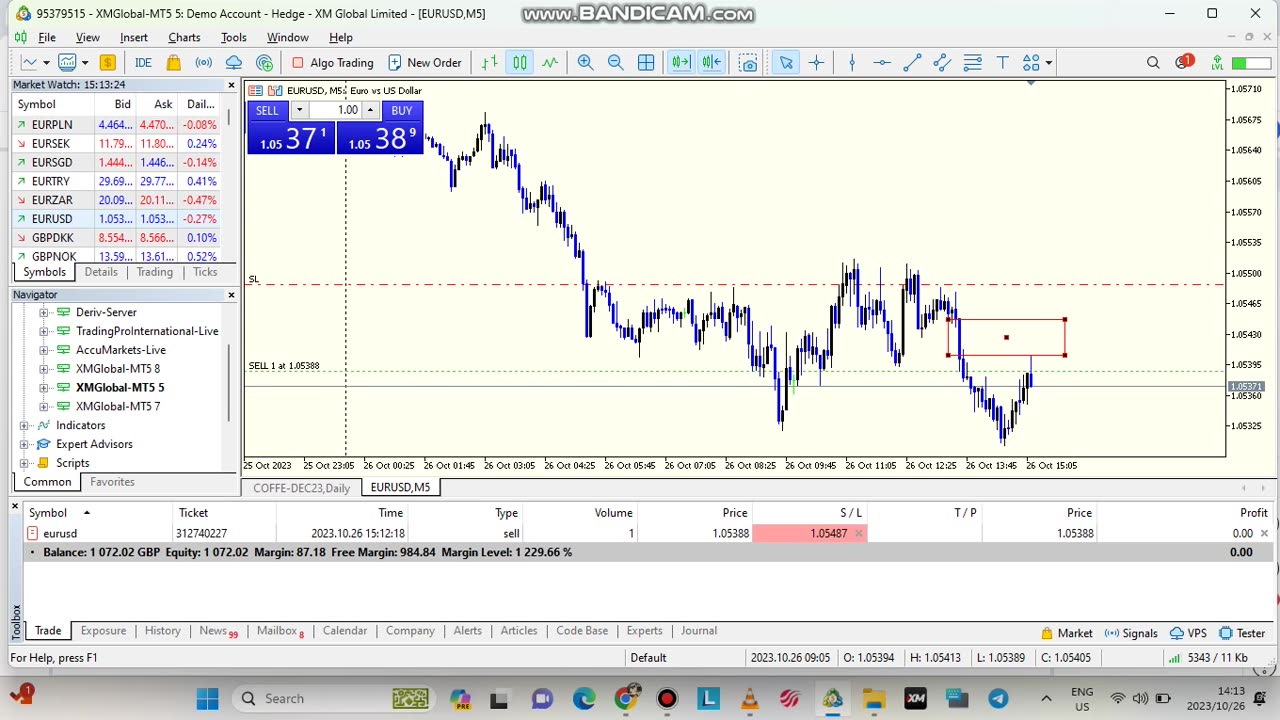The width and height of the screenshot is (1280, 720).
Task: Open the Journal tab in Toolbox
Action: coord(699,631)
